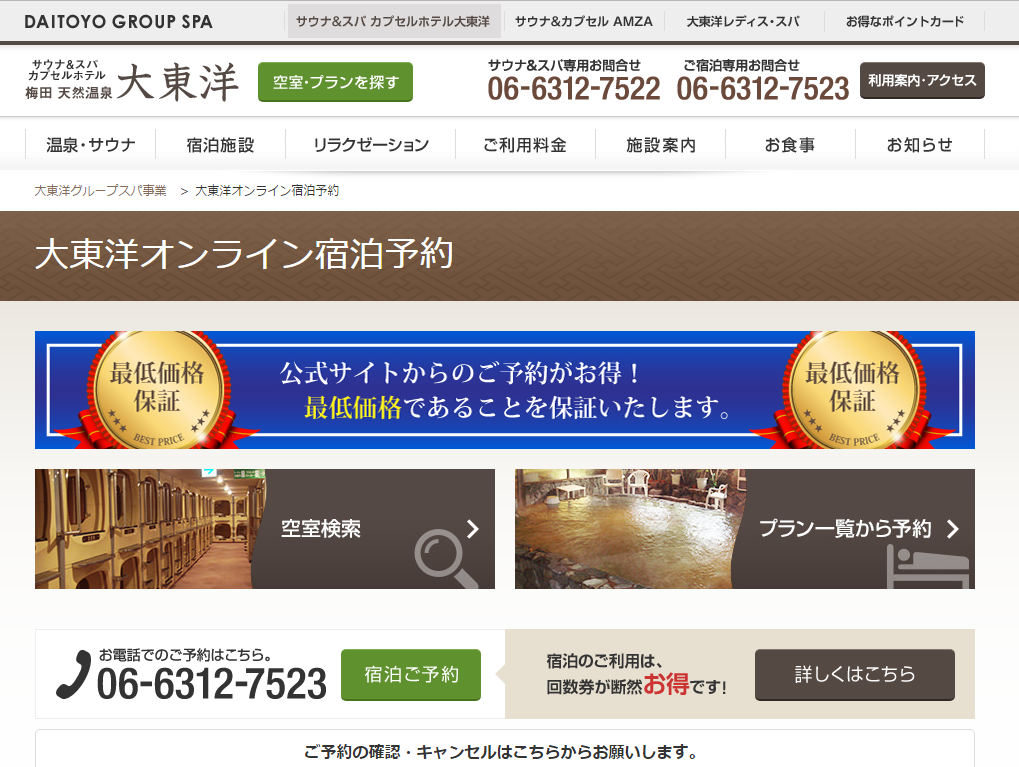Open the お得なポイントカード tab
The width and height of the screenshot is (1019, 767).
(905, 21)
